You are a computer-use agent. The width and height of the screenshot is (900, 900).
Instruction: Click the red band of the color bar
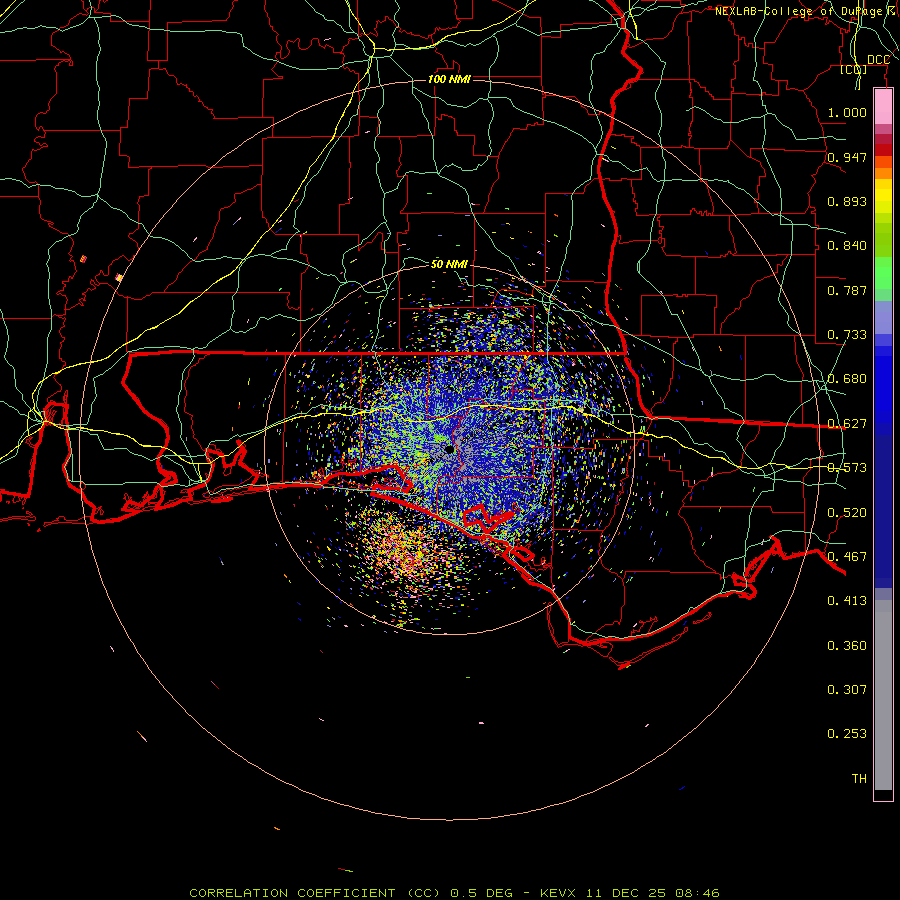pyautogui.click(x=883, y=150)
